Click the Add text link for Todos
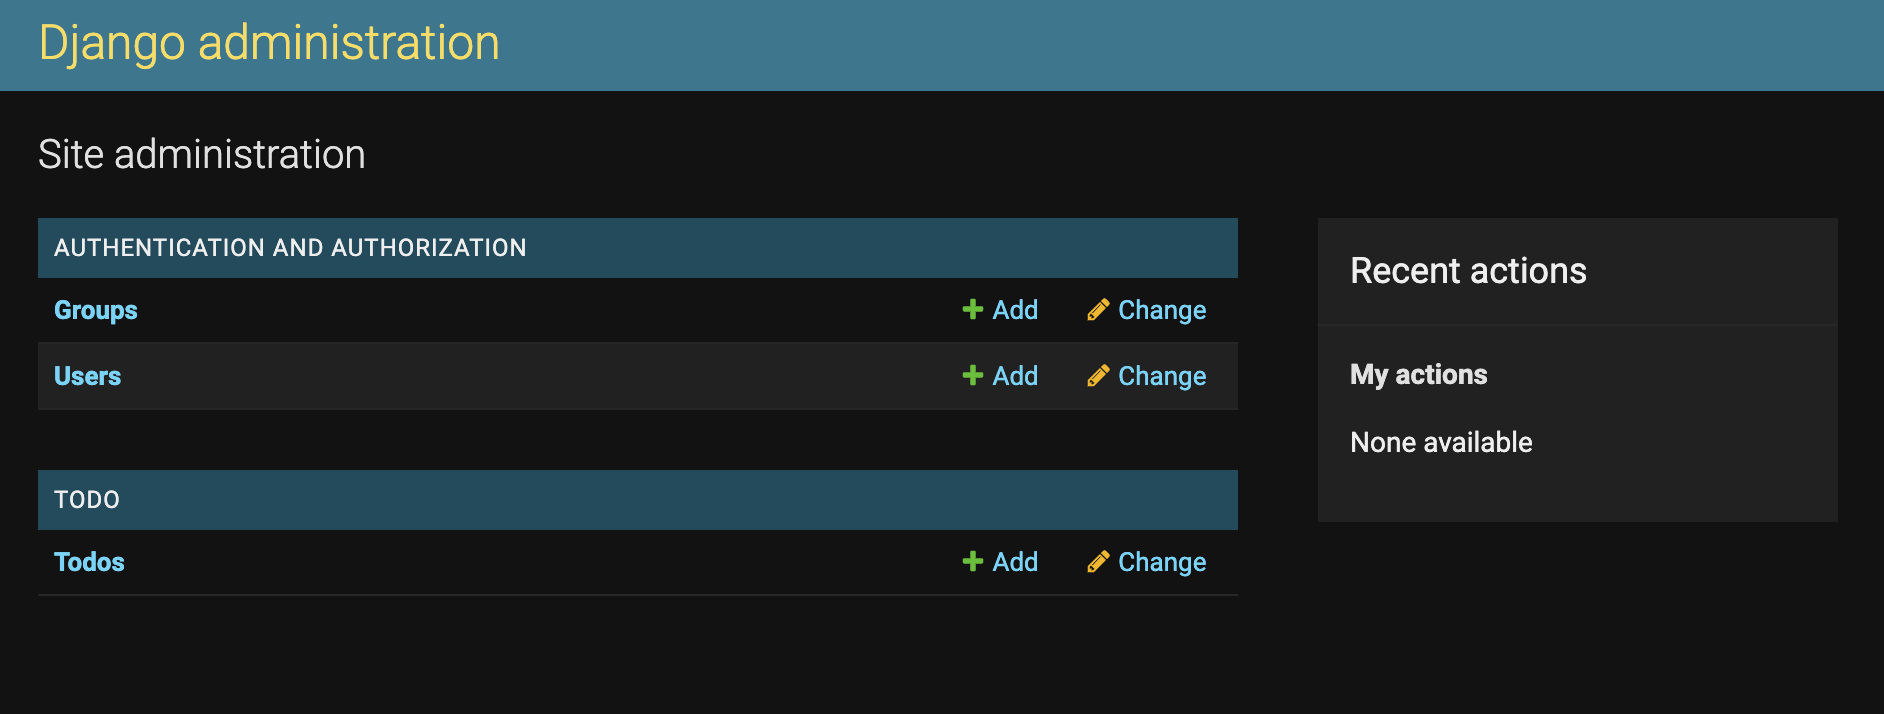The width and height of the screenshot is (1884, 714). [x=1015, y=562]
